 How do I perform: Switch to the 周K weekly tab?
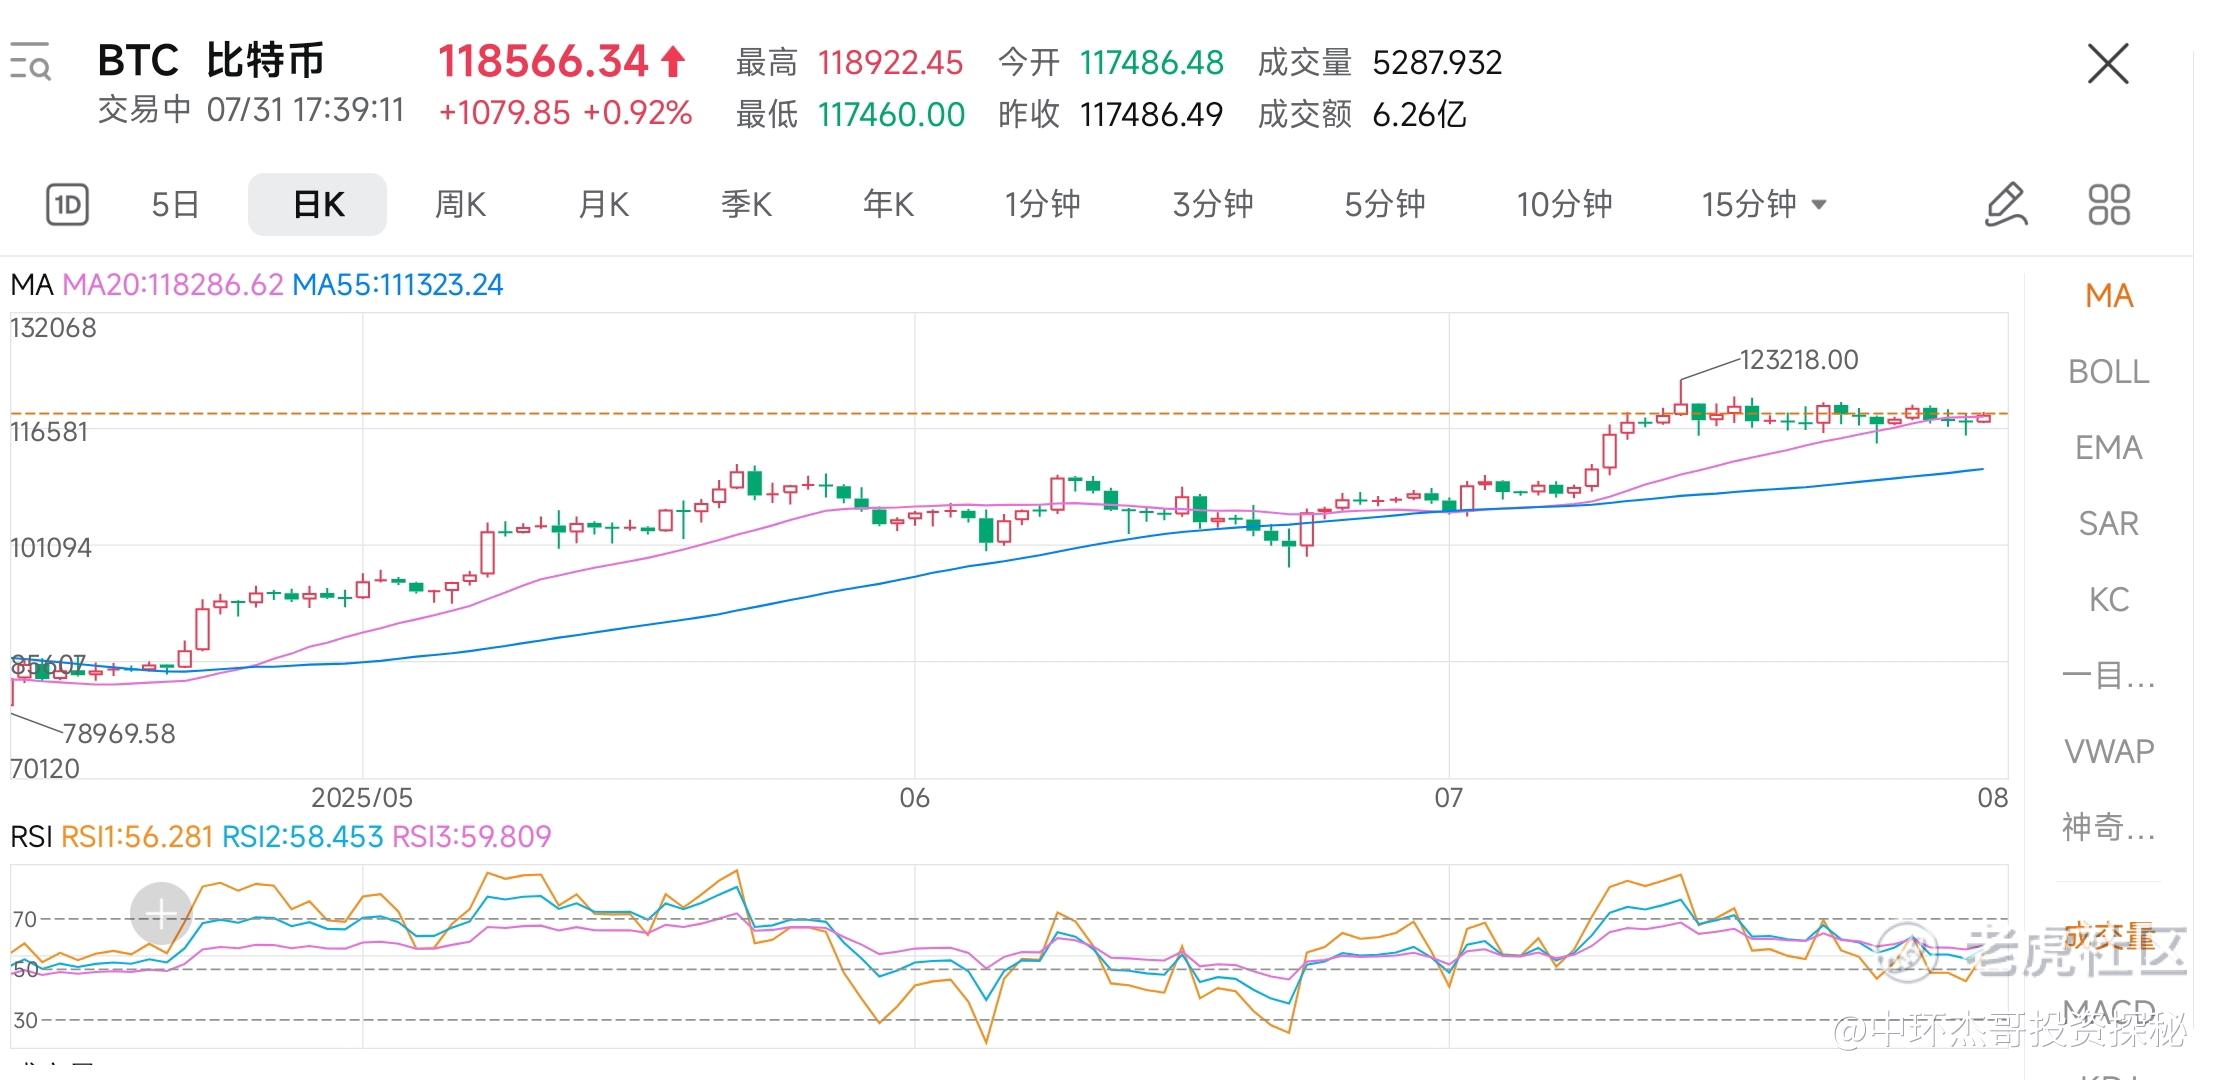click(x=459, y=205)
